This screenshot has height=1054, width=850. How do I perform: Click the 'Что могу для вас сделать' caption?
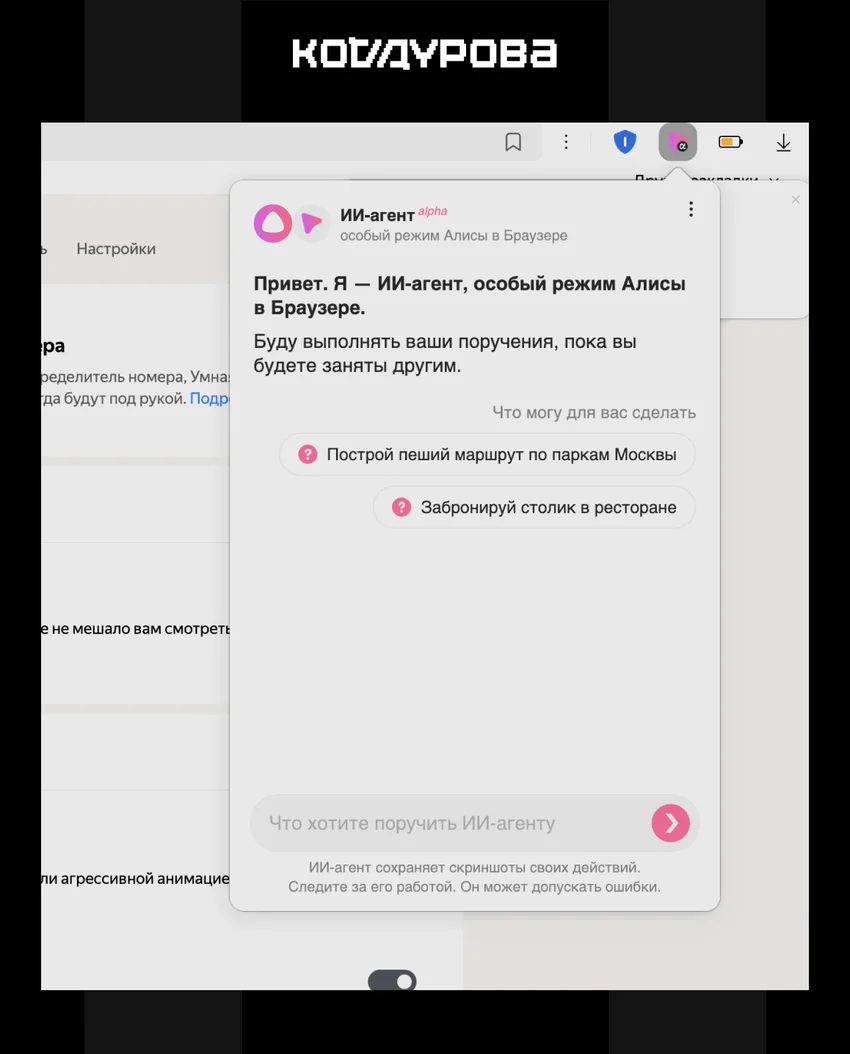click(594, 412)
